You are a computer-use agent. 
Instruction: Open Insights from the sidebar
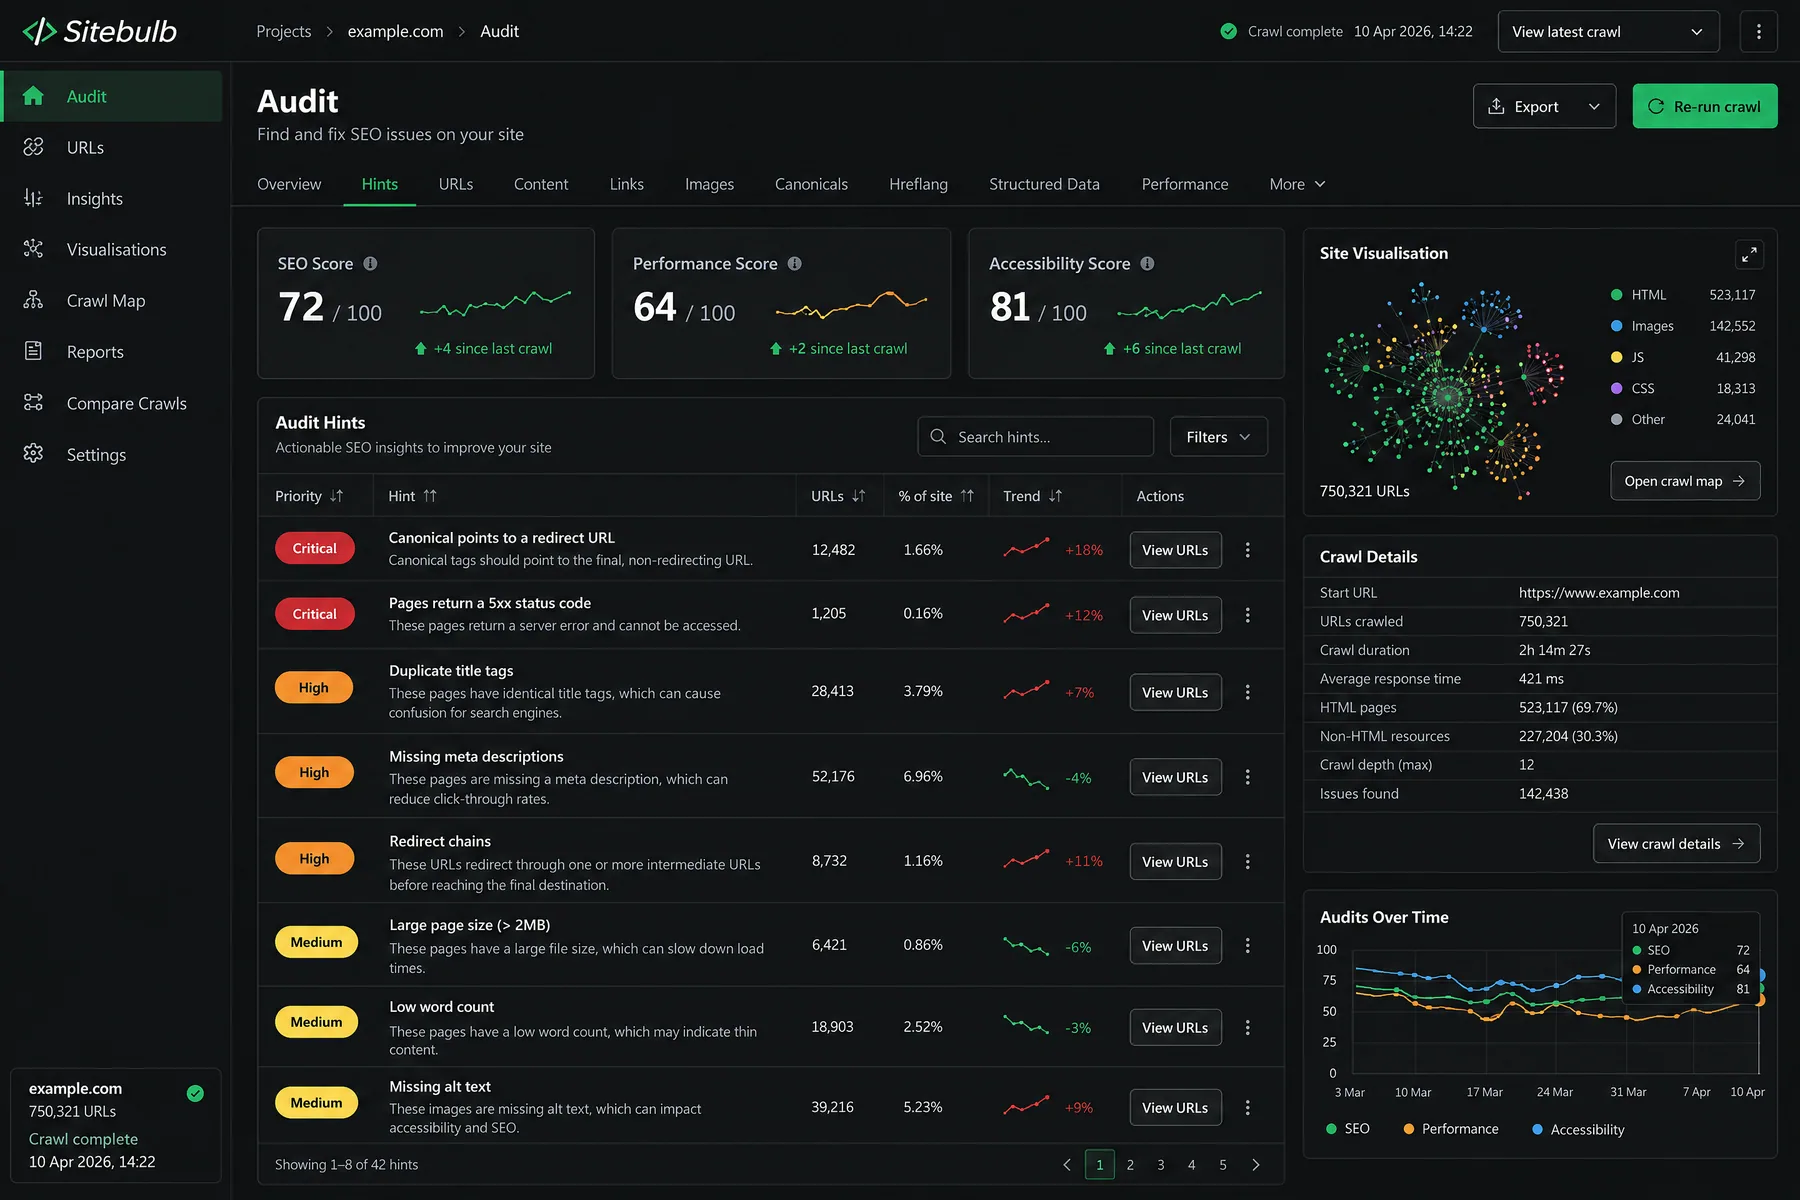click(111, 199)
